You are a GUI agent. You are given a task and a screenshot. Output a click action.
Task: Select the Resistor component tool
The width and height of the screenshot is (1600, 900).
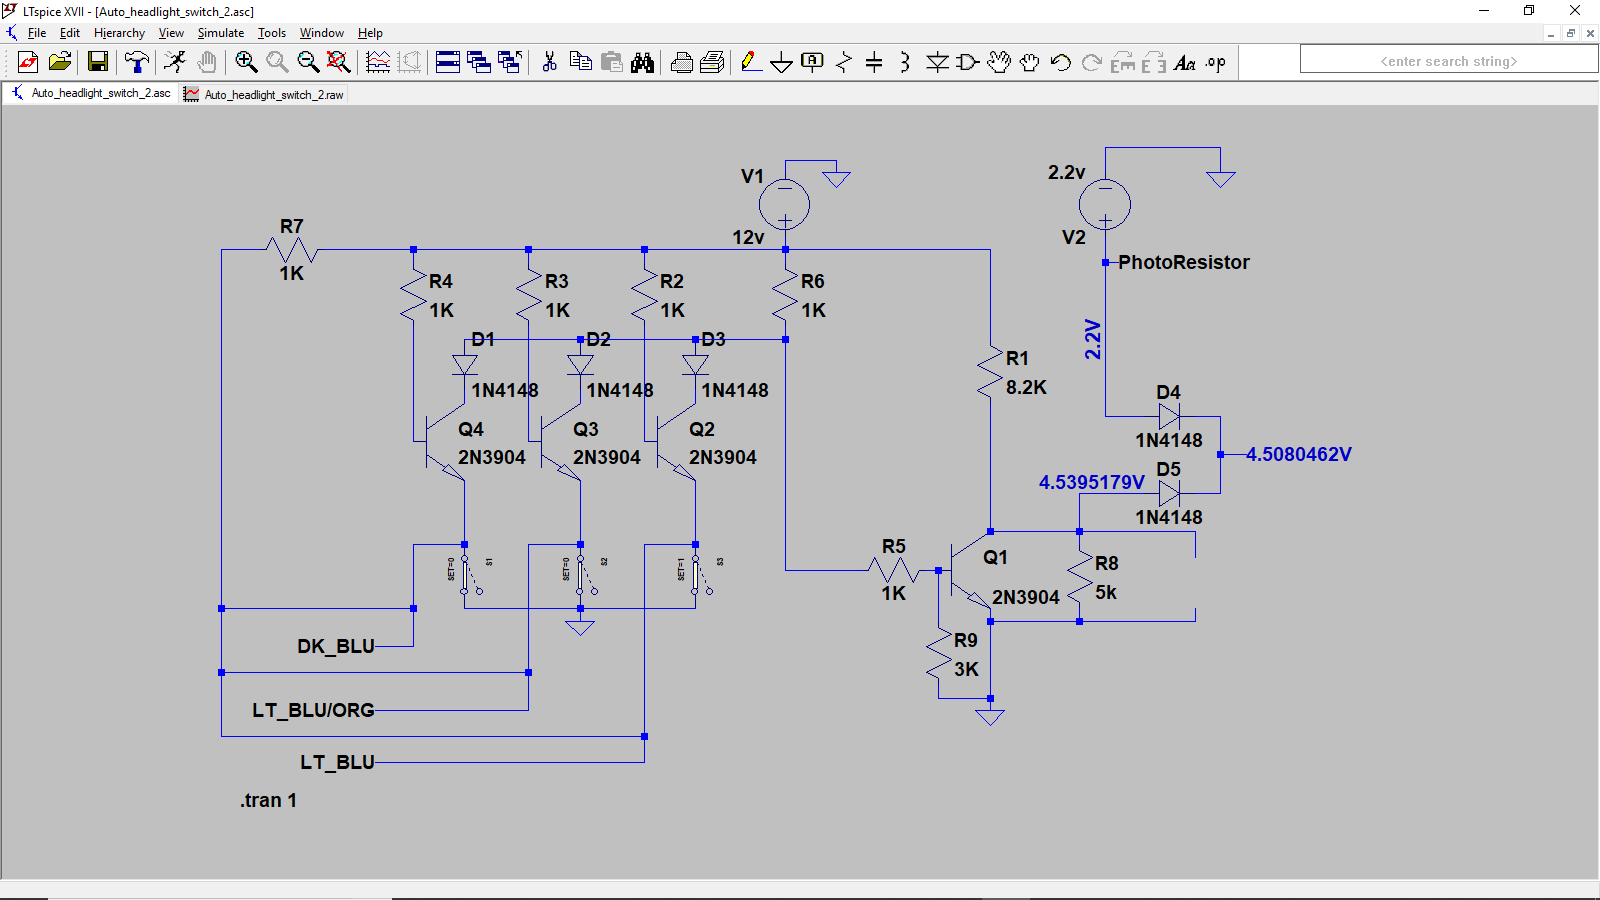pos(843,62)
